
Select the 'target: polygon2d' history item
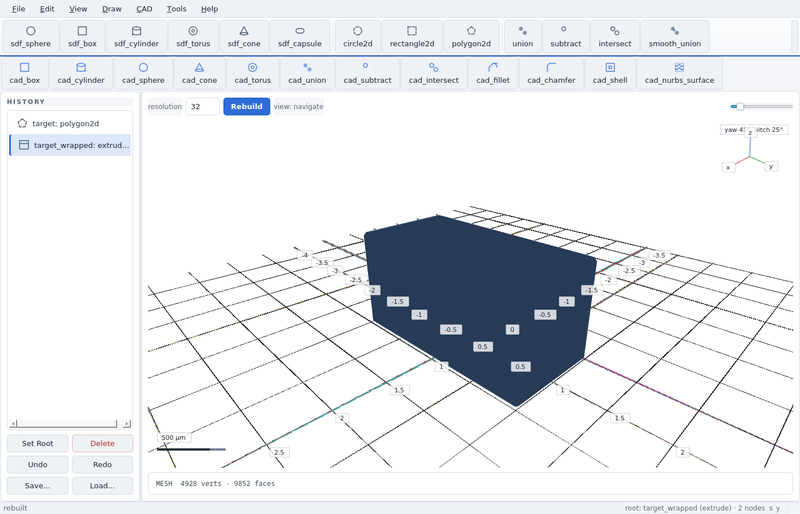click(70, 123)
